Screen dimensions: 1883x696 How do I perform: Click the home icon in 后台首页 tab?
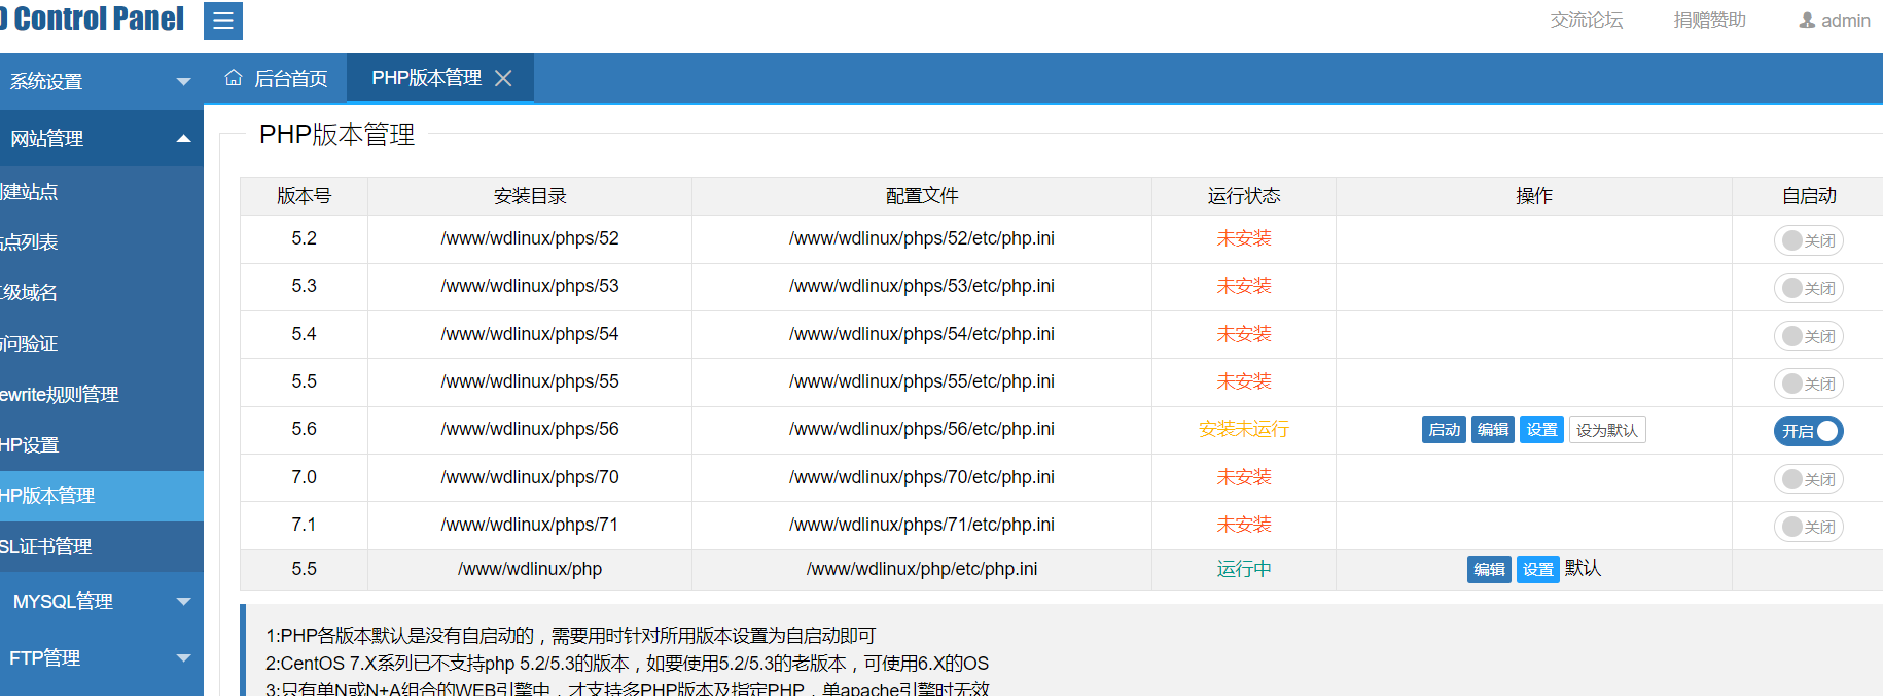point(233,78)
